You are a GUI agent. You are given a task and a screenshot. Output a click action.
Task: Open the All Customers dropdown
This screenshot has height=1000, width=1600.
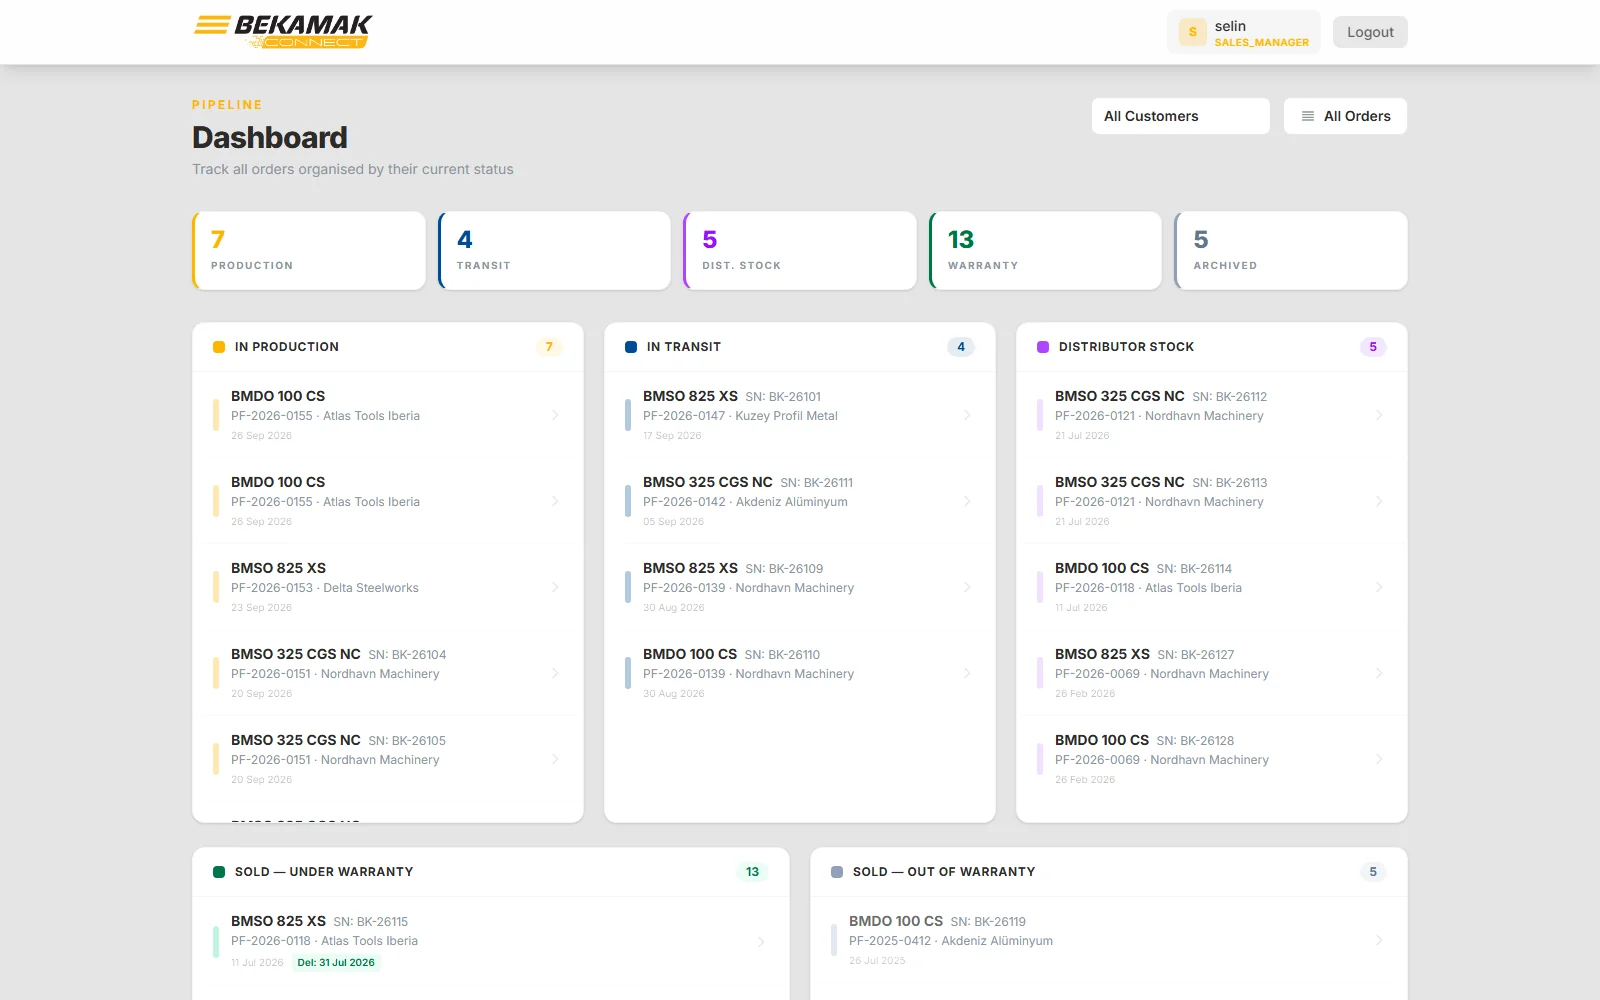(1181, 116)
